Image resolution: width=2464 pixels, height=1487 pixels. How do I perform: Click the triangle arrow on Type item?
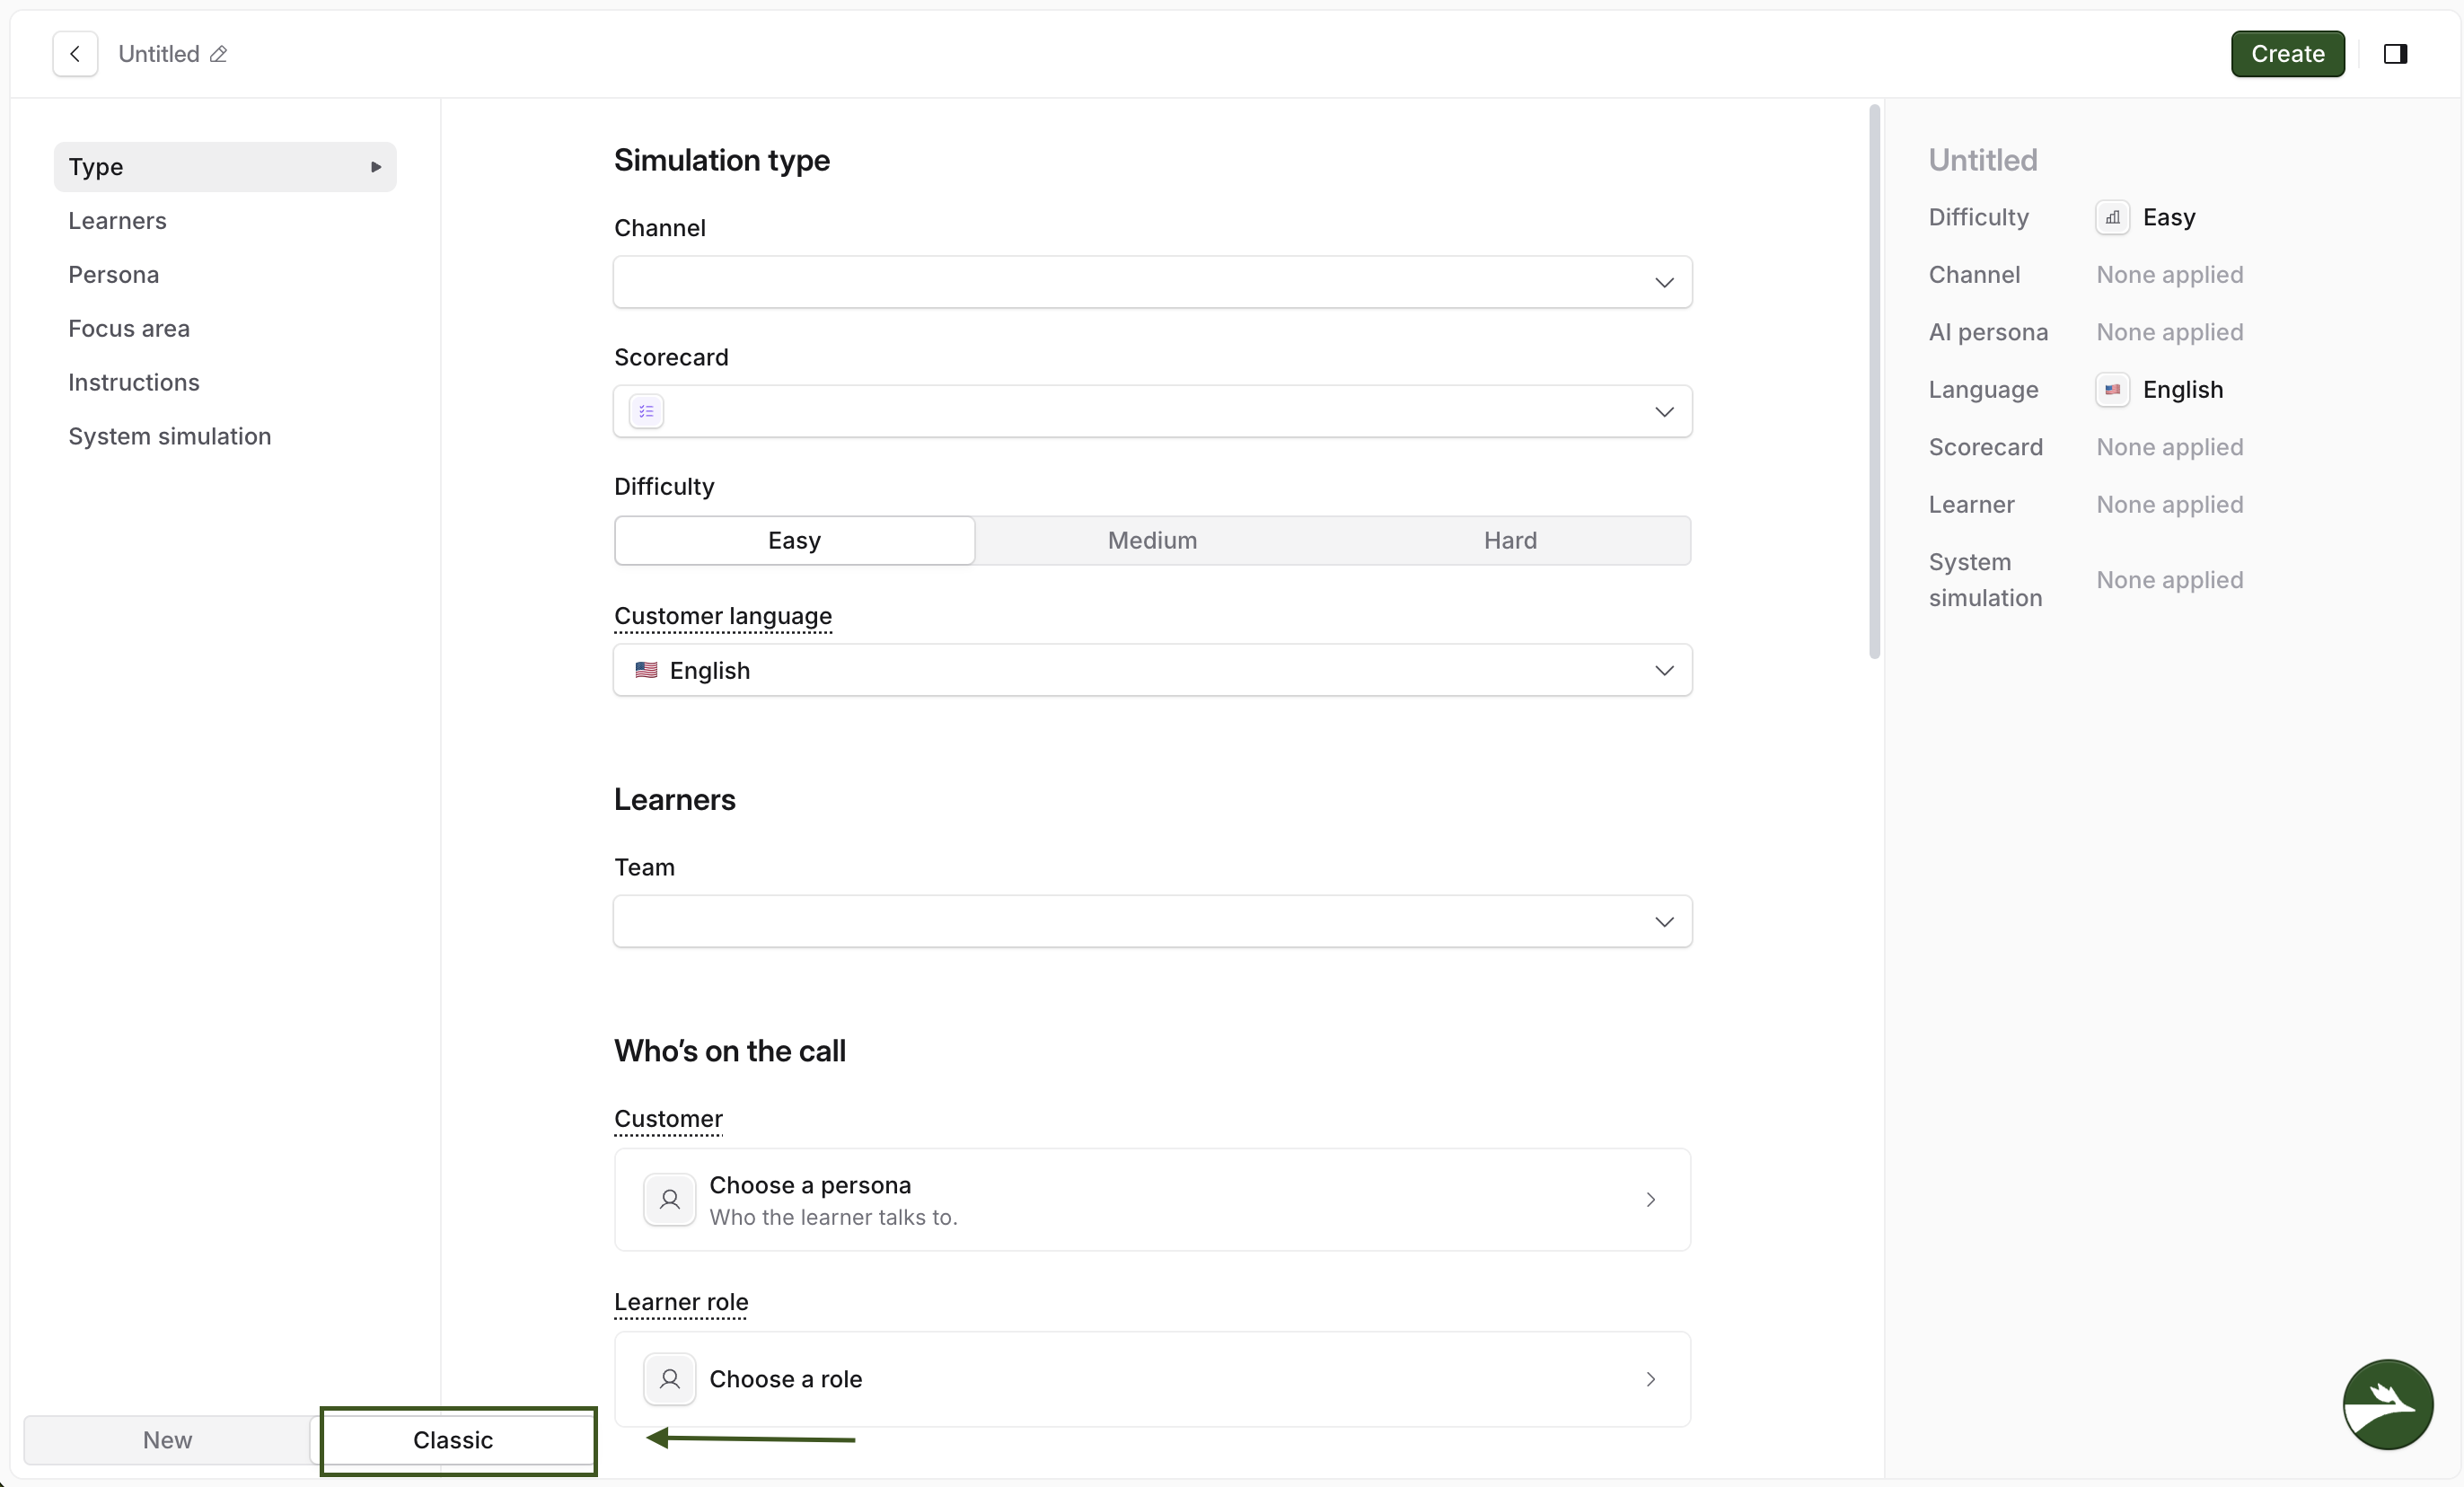pyautogui.click(x=376, y=167)
